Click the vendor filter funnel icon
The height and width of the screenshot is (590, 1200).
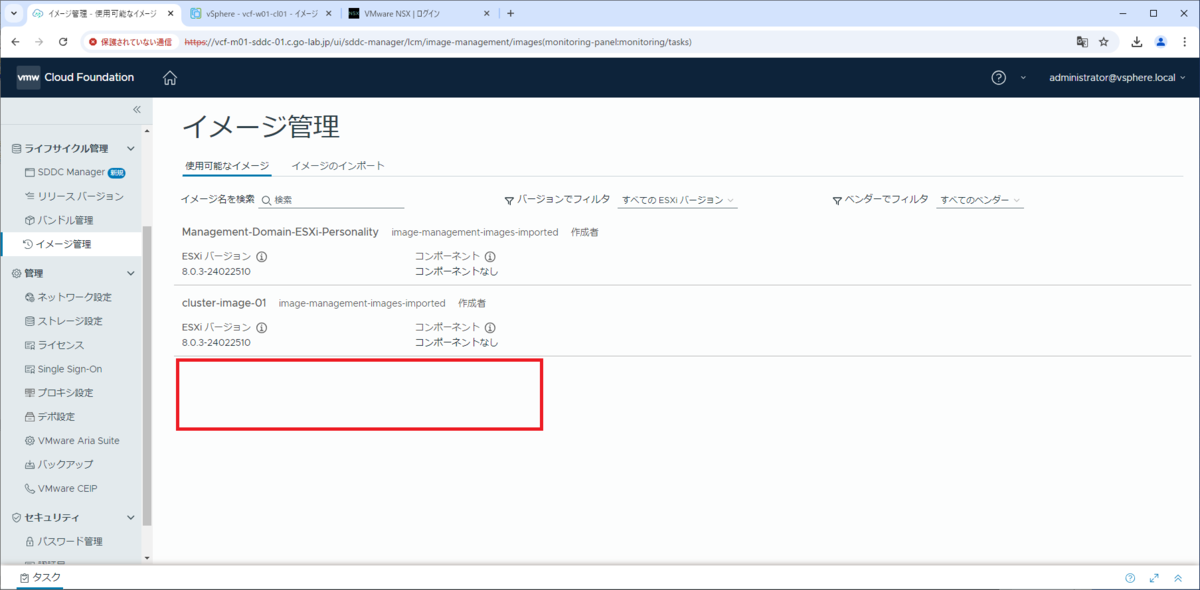click(837, 200)
